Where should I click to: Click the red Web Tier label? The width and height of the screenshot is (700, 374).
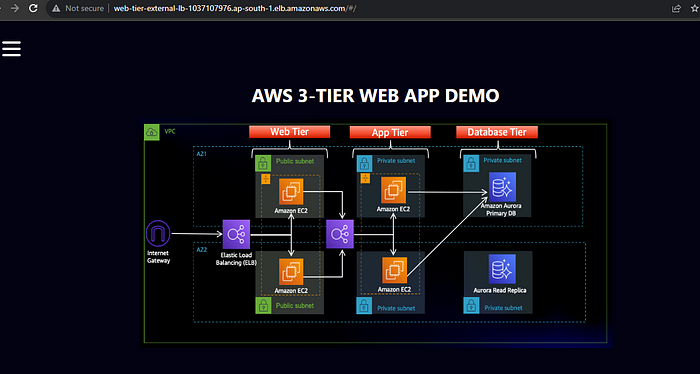coord(289,132)
